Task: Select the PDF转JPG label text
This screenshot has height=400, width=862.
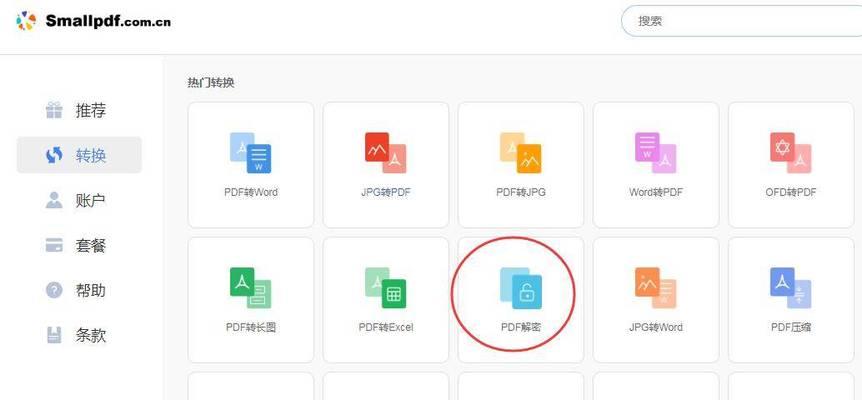Action: point(521,192)
